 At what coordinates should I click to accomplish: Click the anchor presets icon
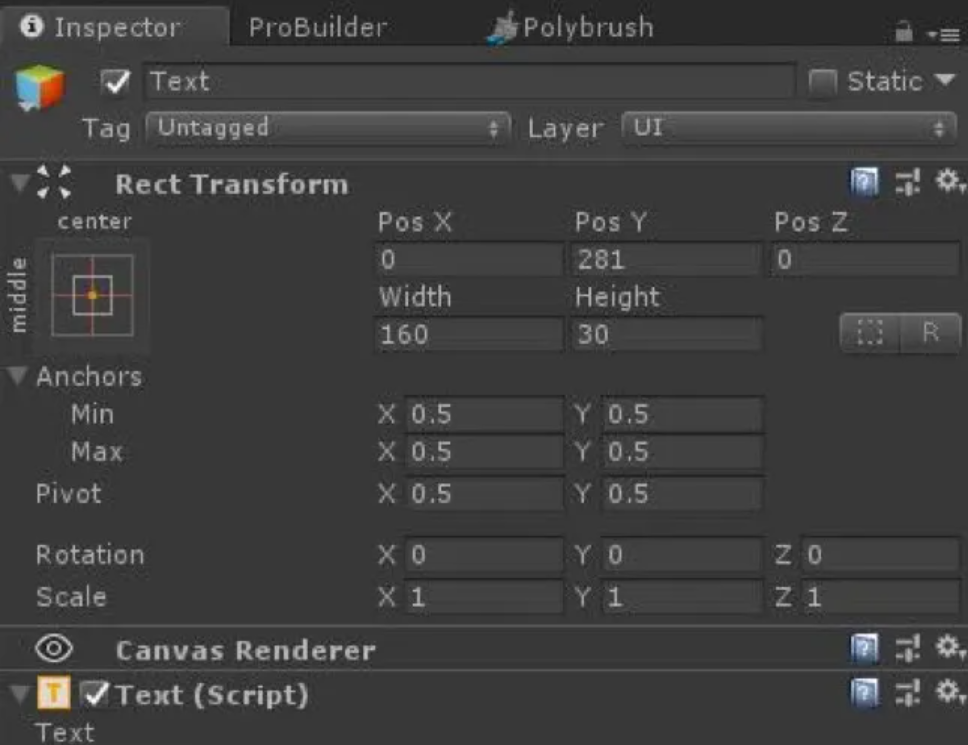[92, 295]
